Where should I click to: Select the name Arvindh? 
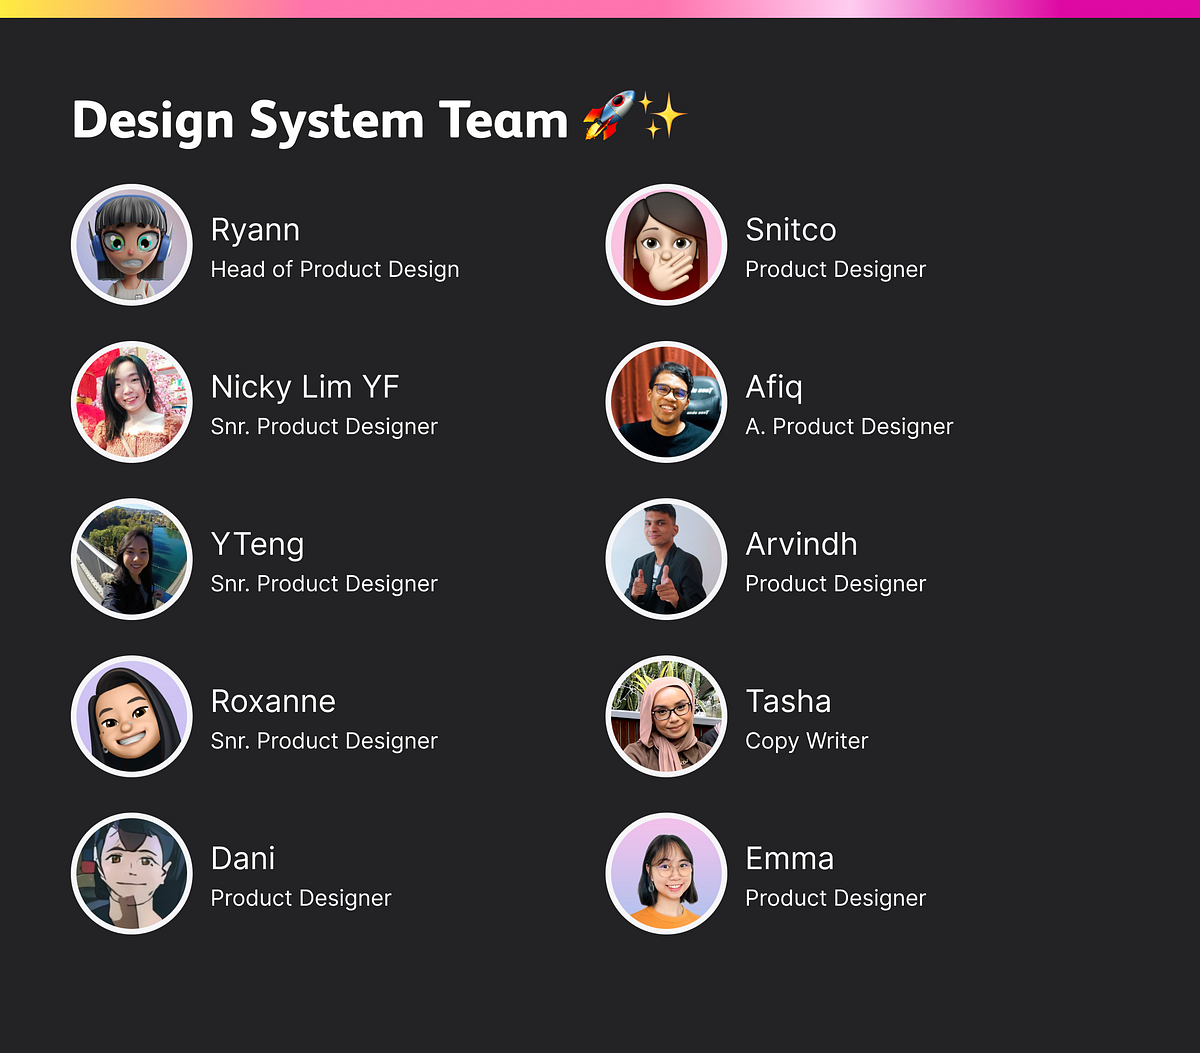802,545
